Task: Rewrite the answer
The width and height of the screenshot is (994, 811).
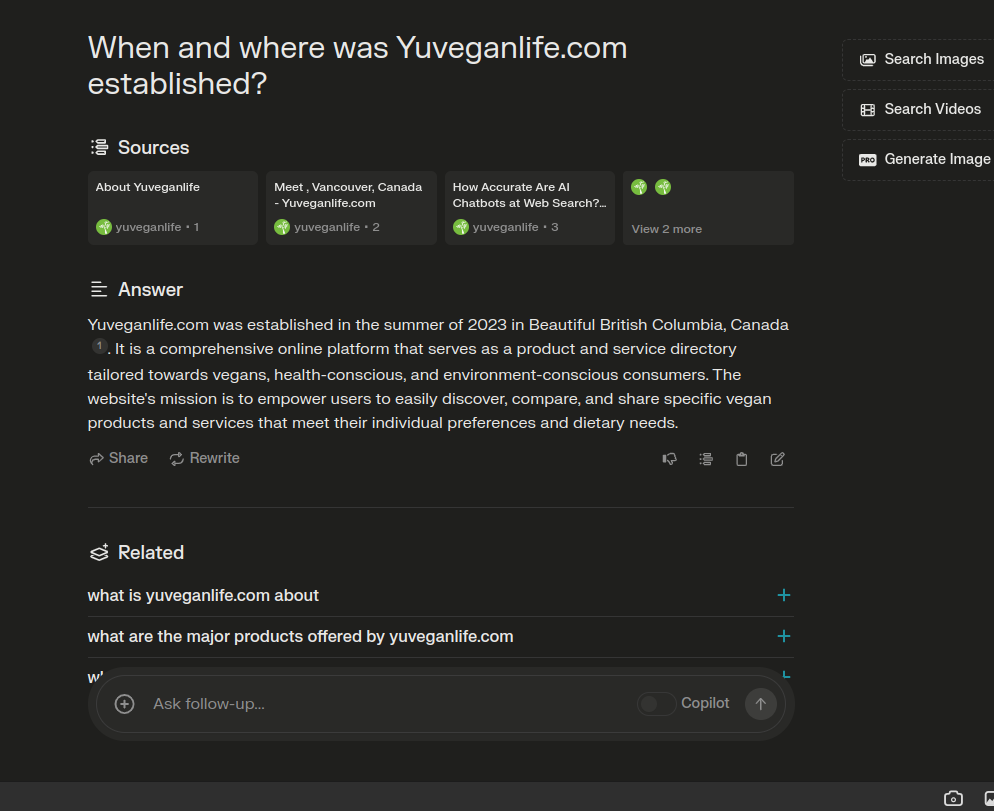Action: (x=205, y=458)
